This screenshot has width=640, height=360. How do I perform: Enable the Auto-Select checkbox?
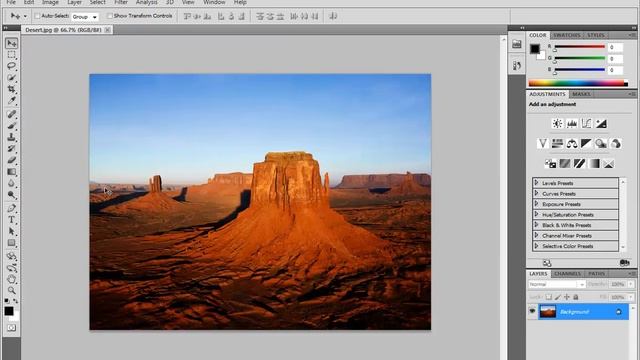coord(38,16)
